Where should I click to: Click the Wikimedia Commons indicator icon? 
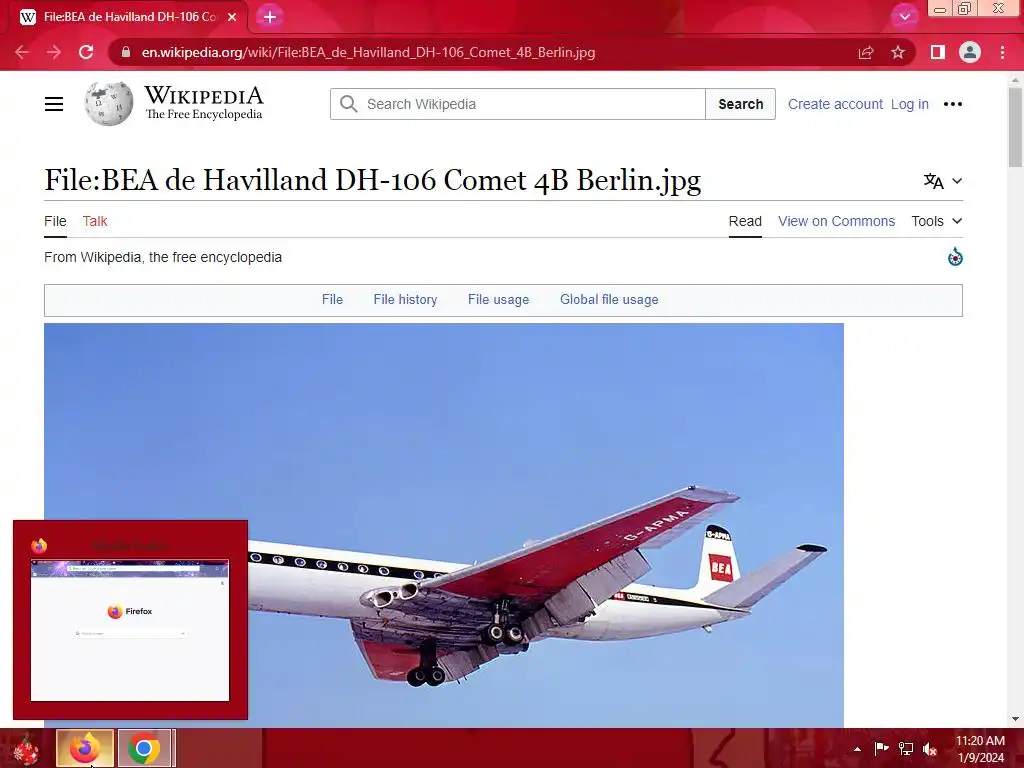click(x=955, y=257)
